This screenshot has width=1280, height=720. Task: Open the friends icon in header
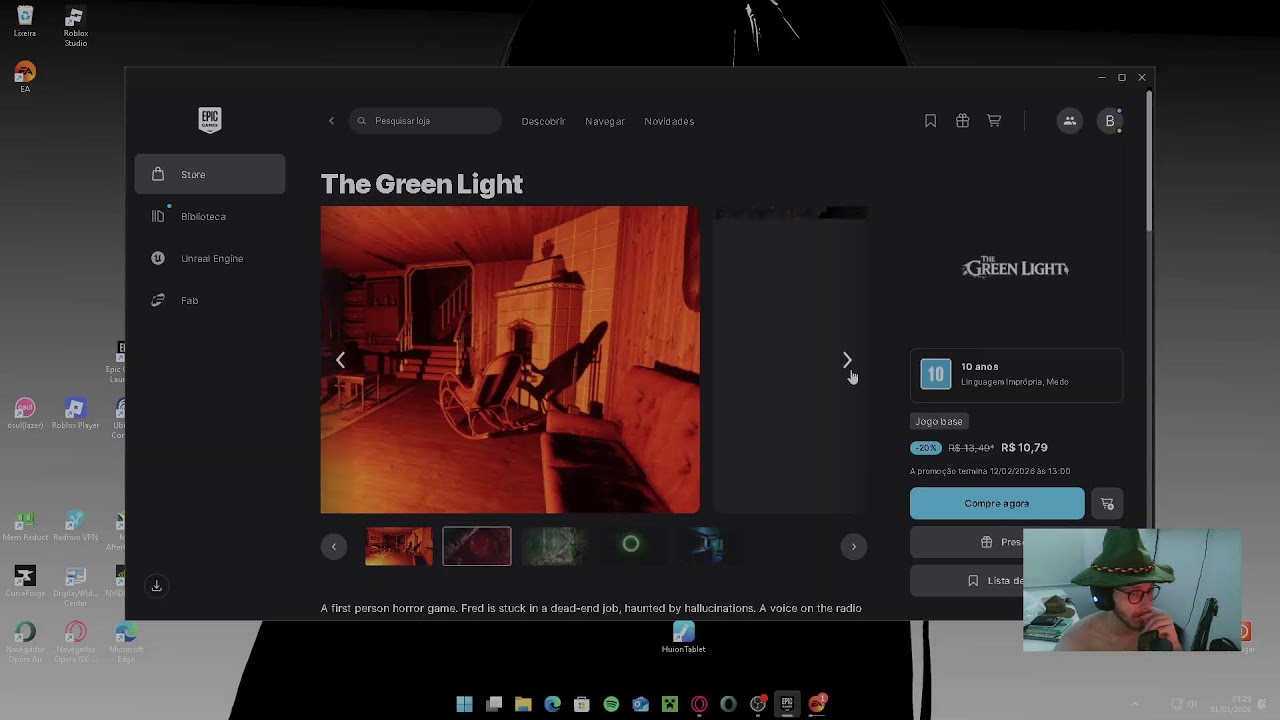pos(1069,121)
